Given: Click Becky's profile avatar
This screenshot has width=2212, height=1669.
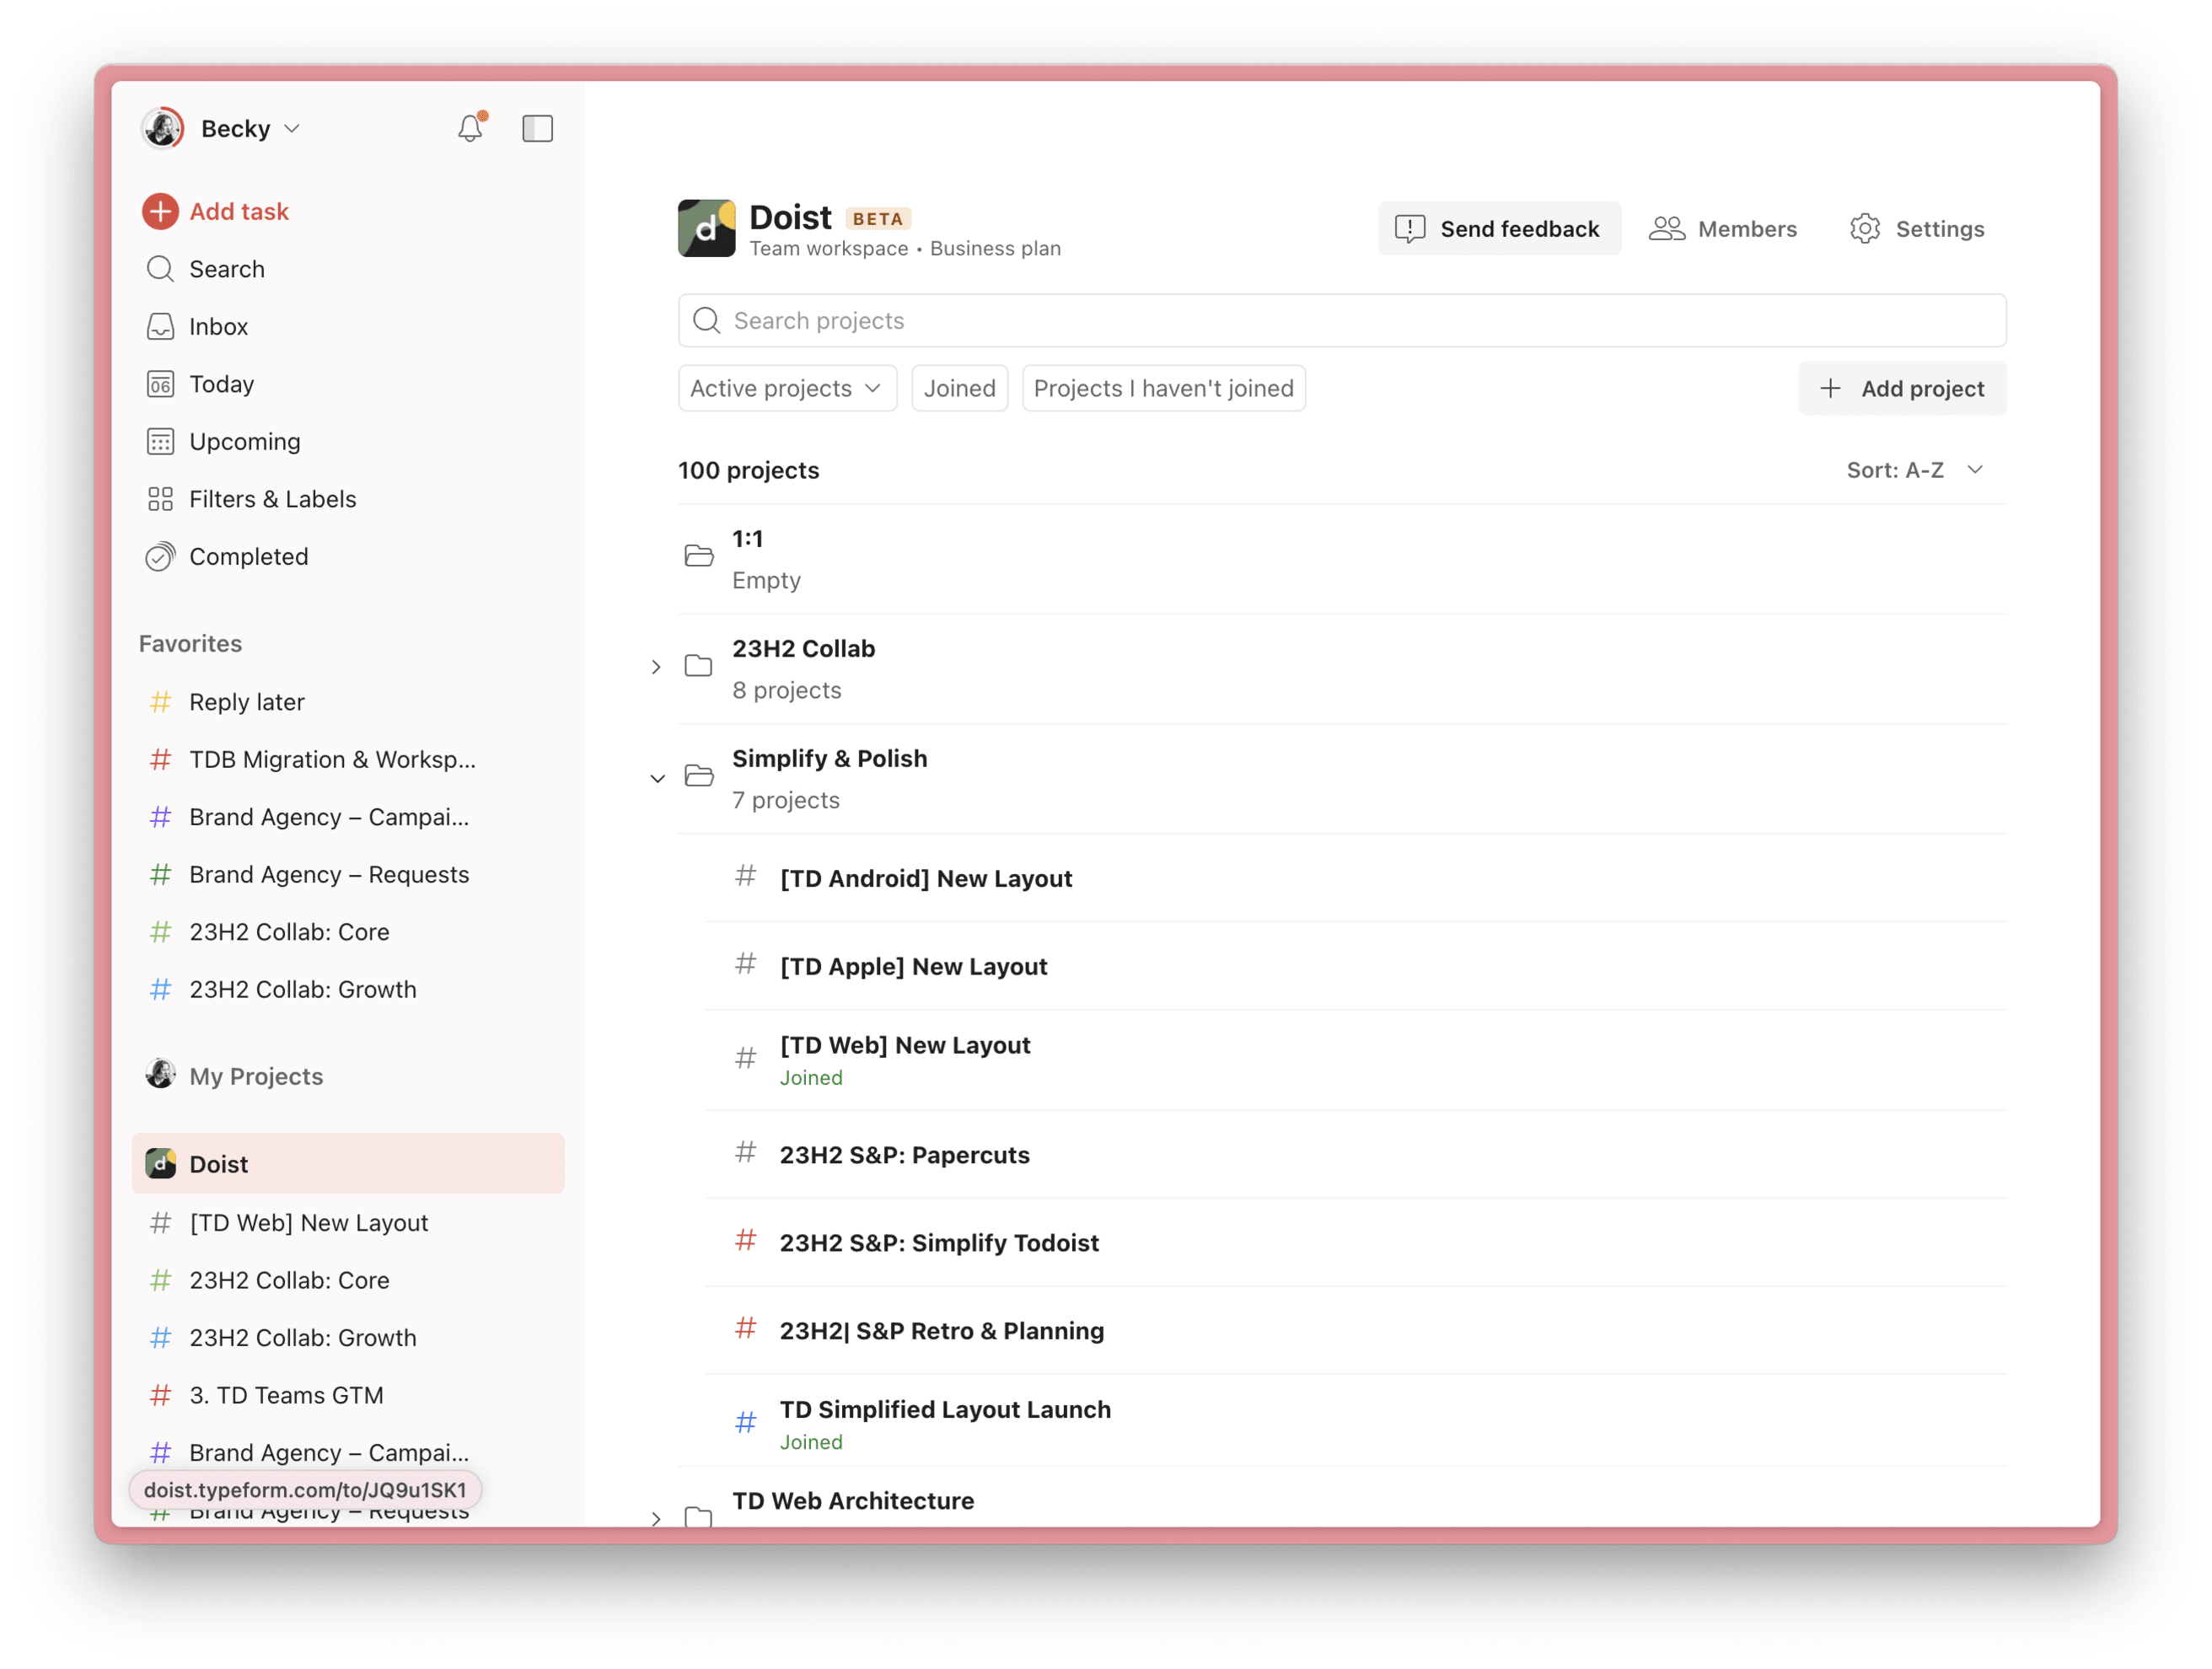Looking at the screenshot, I should (x=162, y=128).
